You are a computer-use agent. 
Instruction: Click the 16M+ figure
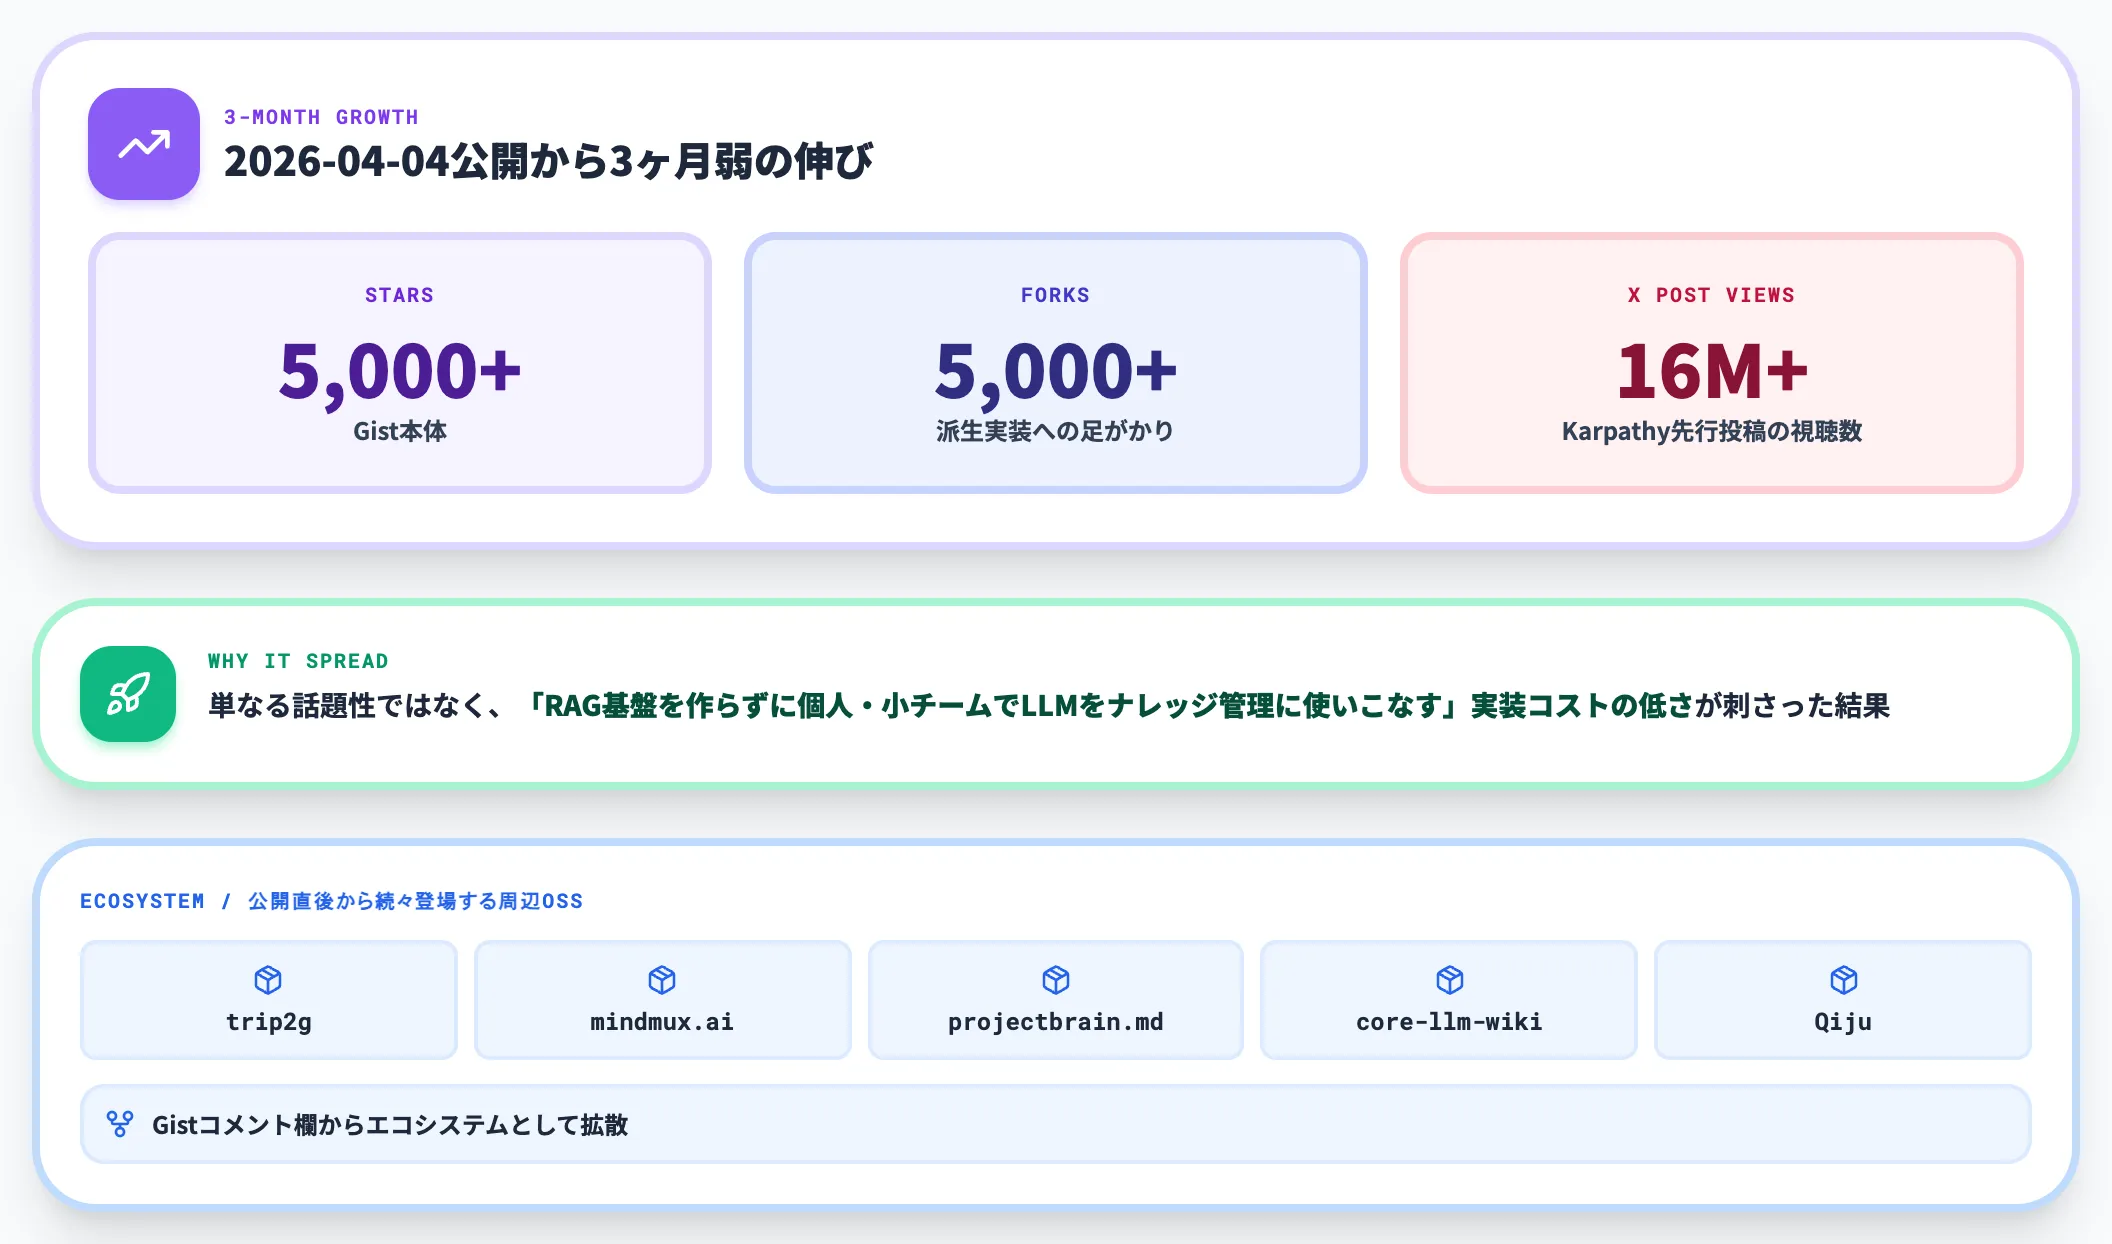[1712, 371]
